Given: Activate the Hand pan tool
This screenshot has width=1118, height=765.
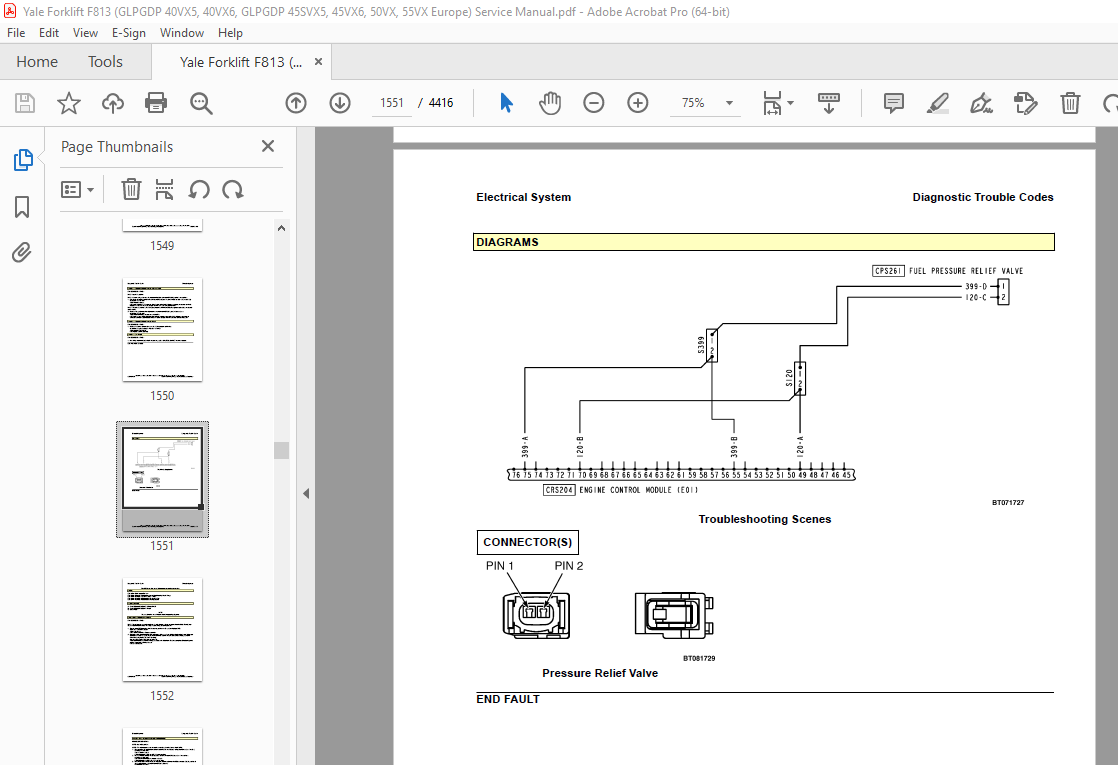Looking at the screenshot, I should pos(550,103).
